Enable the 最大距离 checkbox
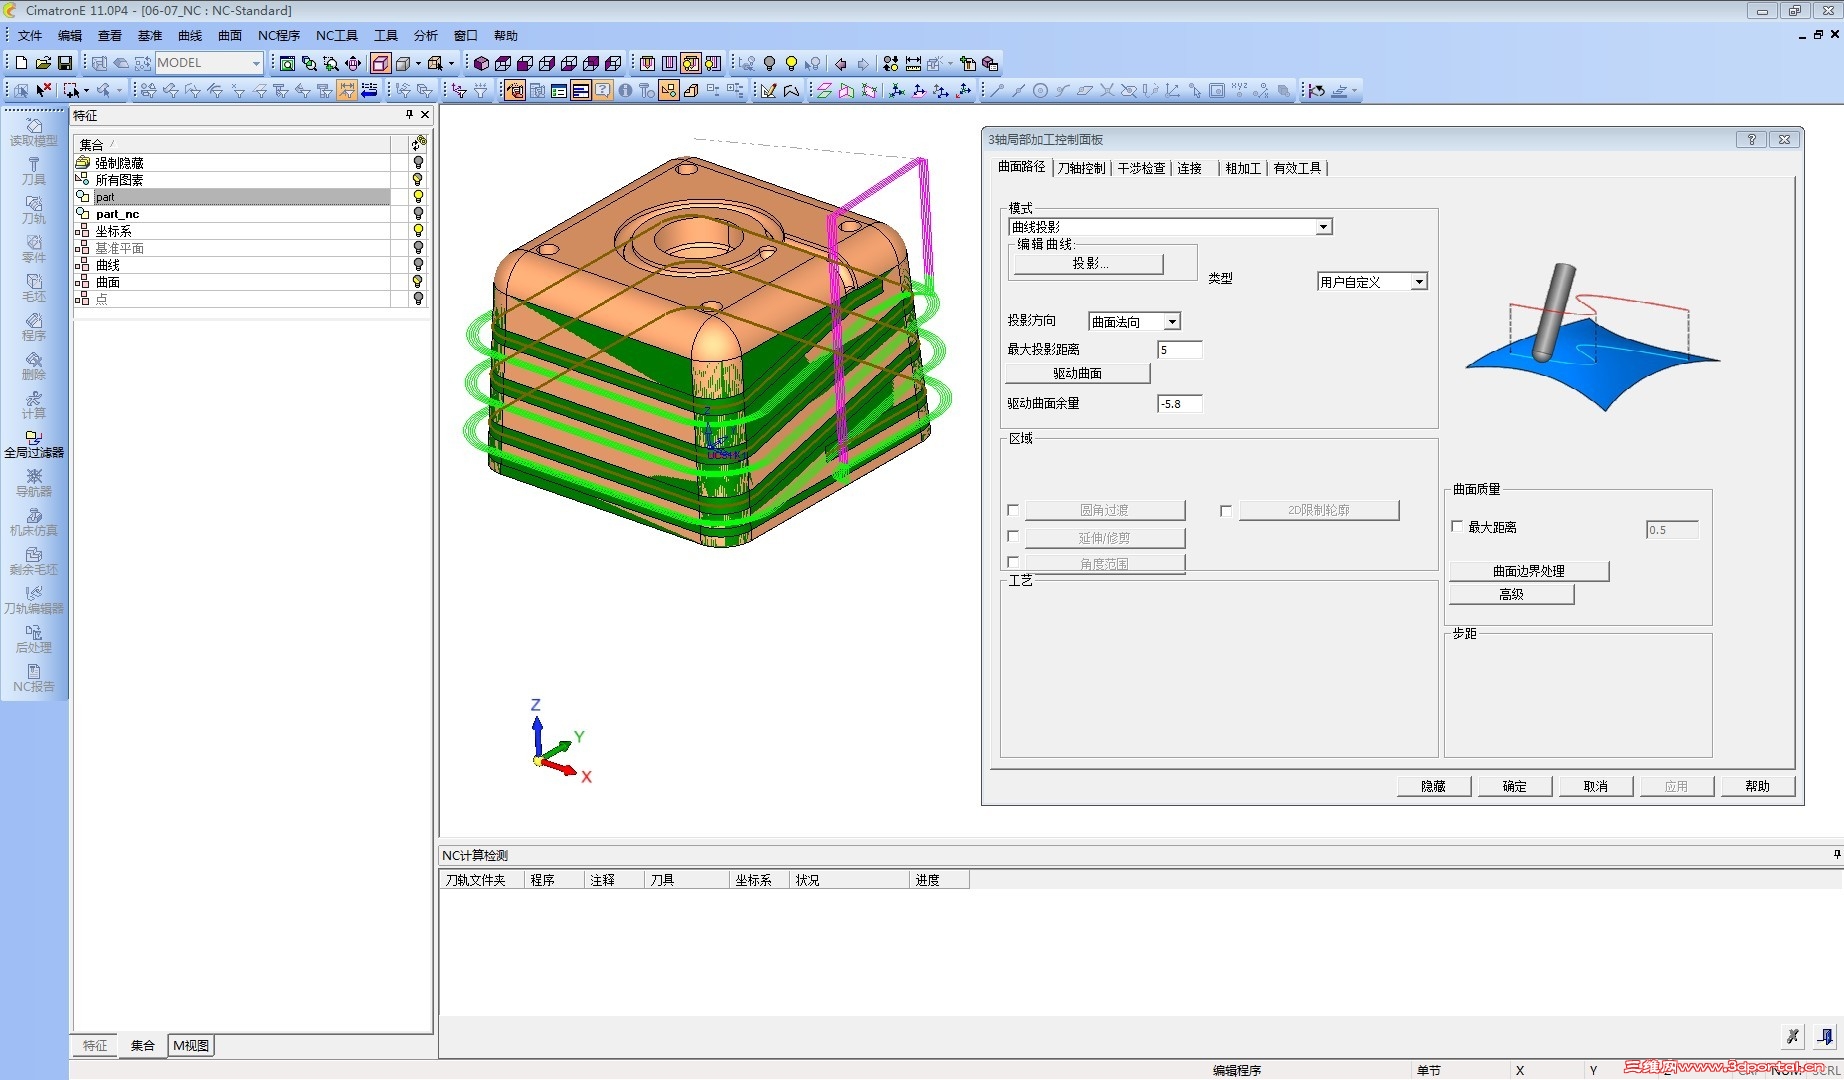This screenshot has height=1080, width=1844. (1457, 526)
